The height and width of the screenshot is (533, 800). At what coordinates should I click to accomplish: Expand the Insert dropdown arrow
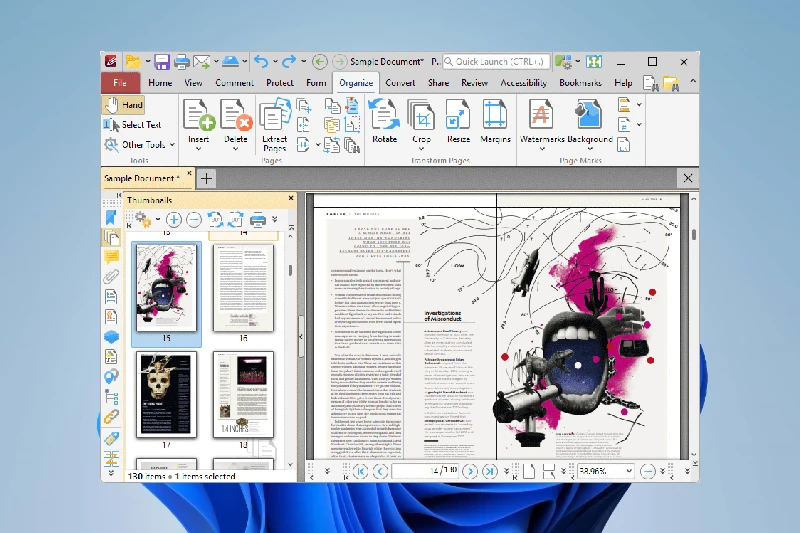click(x=198, y=149)
